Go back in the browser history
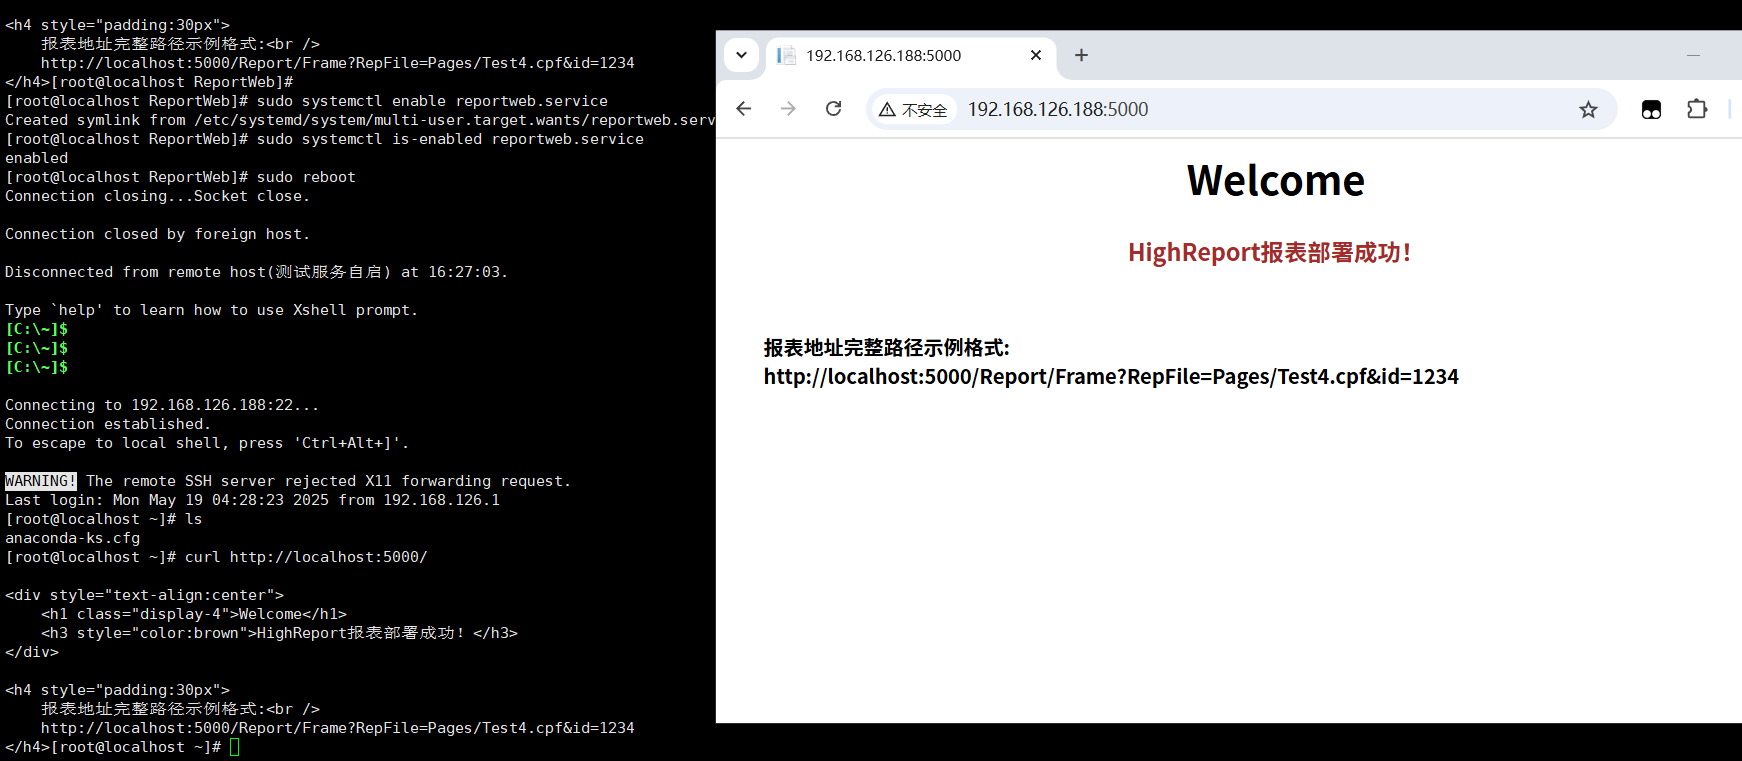The height and width of the screenshot is (761, 1742). [743, 109]
